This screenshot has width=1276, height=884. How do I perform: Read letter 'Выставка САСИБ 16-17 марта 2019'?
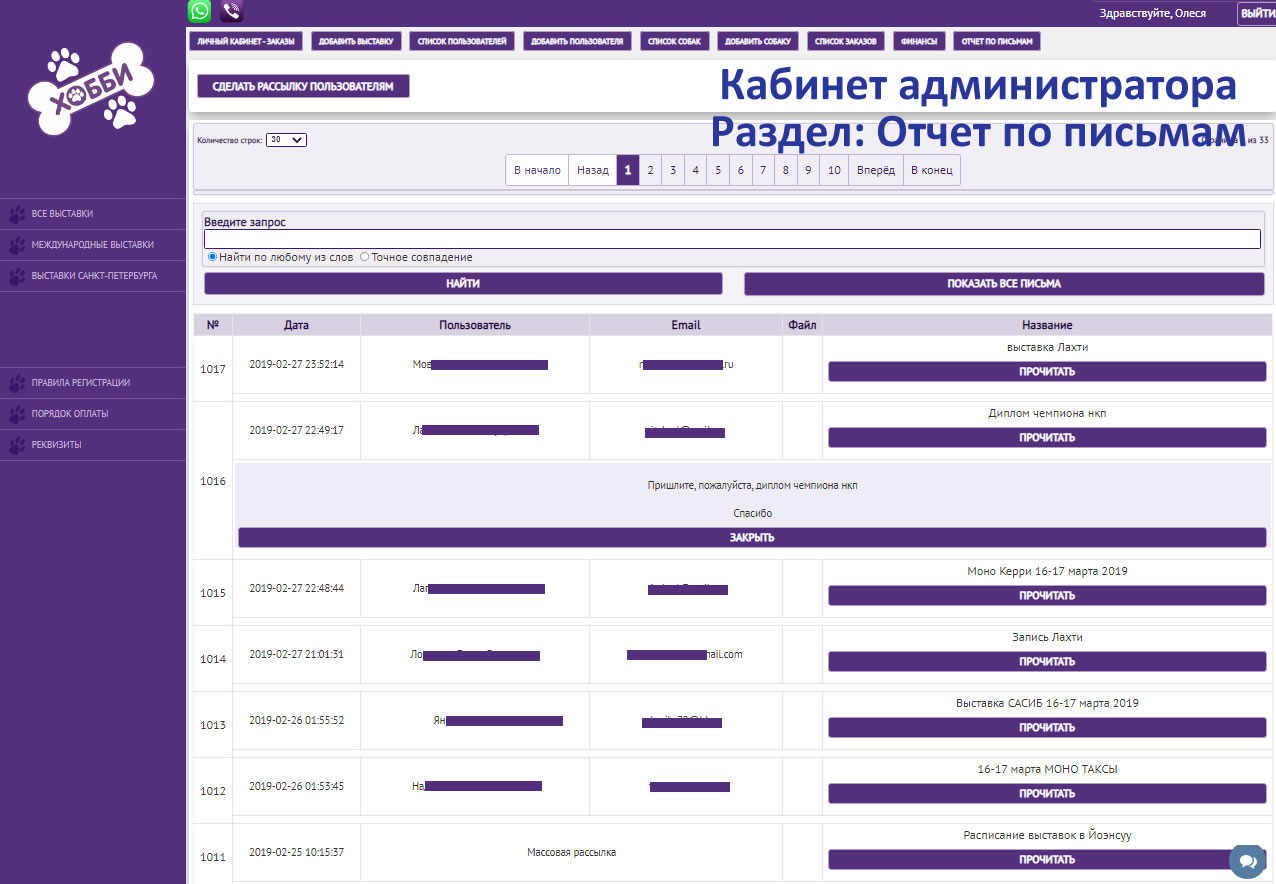(x=1047, y=728)
